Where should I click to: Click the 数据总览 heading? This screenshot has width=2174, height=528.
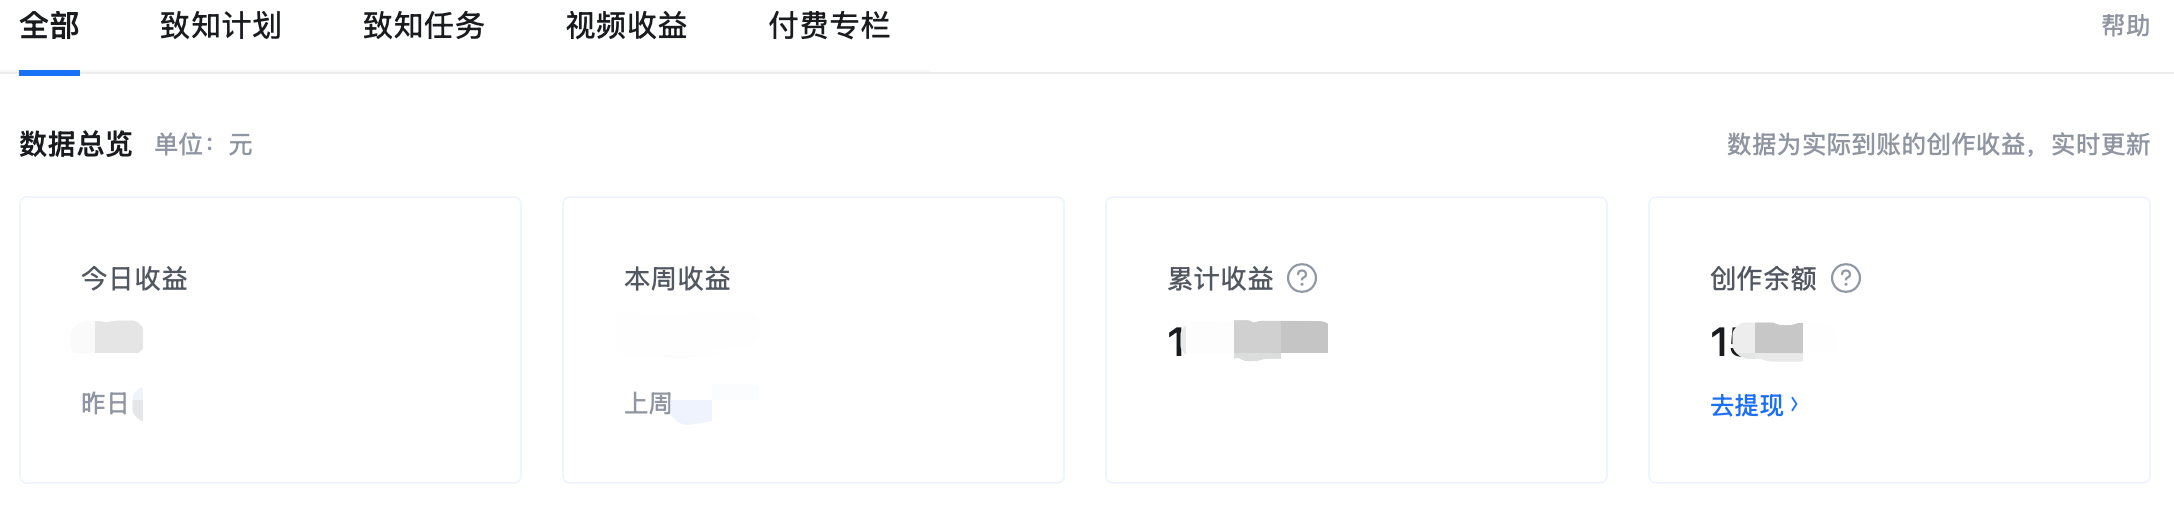(76, 144)
